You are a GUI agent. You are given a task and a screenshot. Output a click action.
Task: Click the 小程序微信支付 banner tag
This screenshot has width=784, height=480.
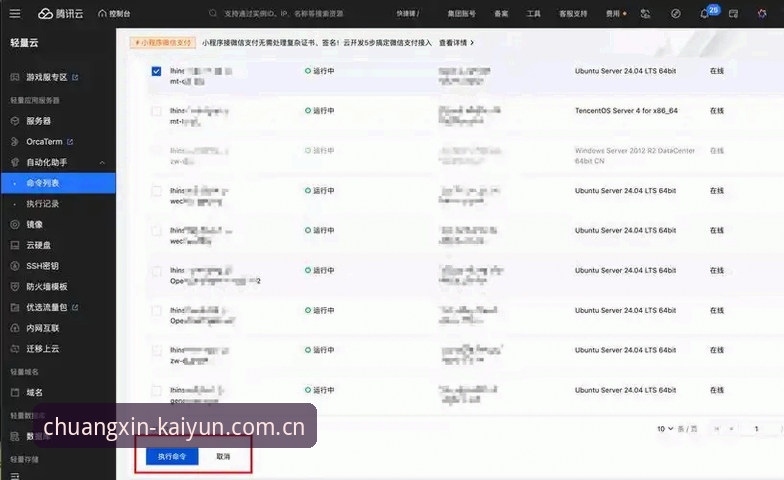162,43
